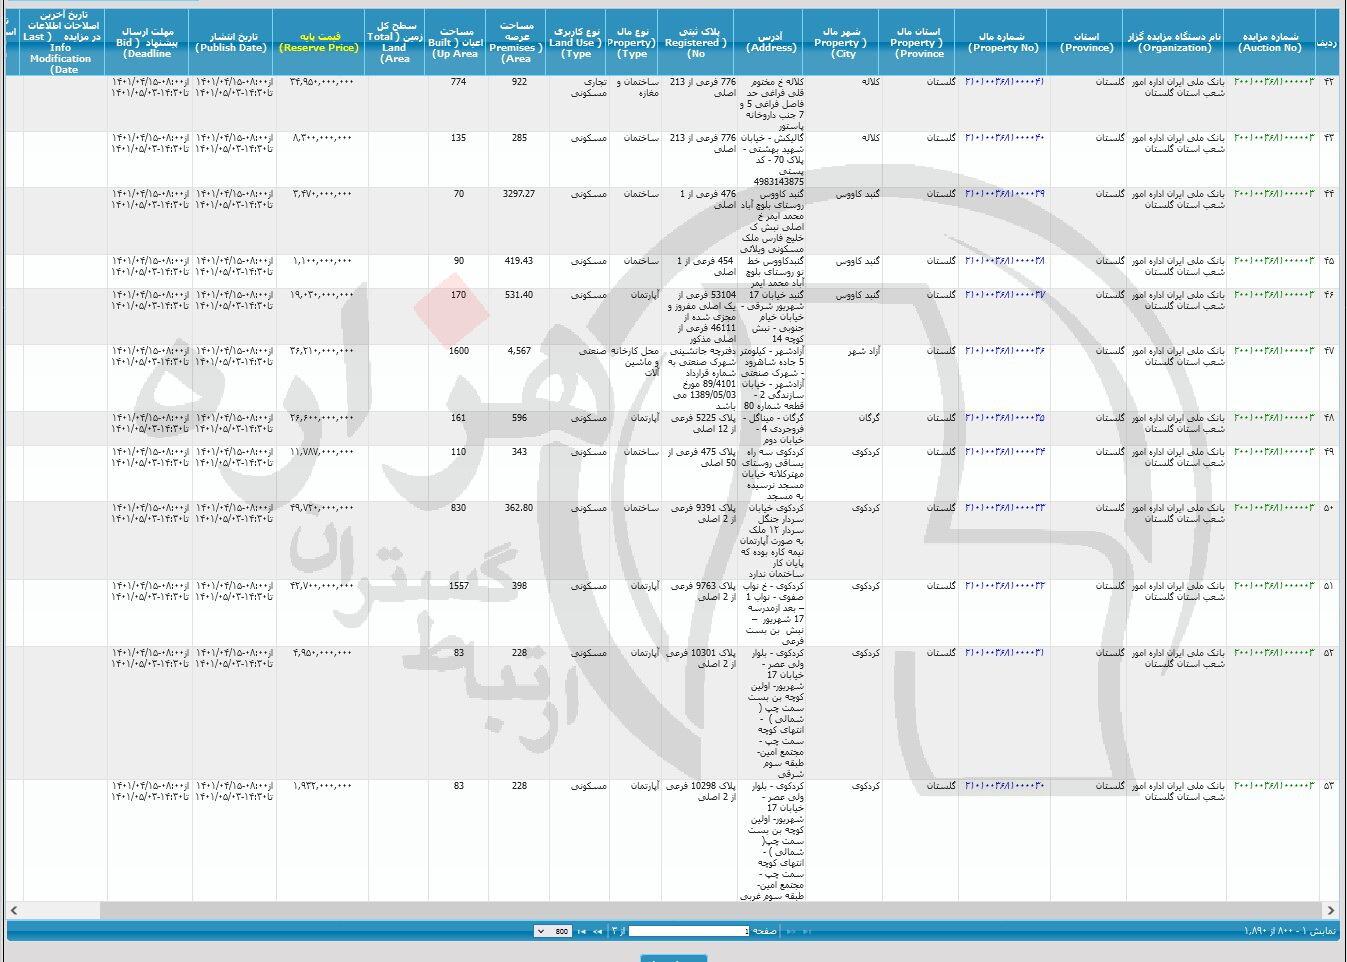Screen dimensions: 1347x962
Task: Sort by the Organization column header
Action: (x=1175, y=42)
